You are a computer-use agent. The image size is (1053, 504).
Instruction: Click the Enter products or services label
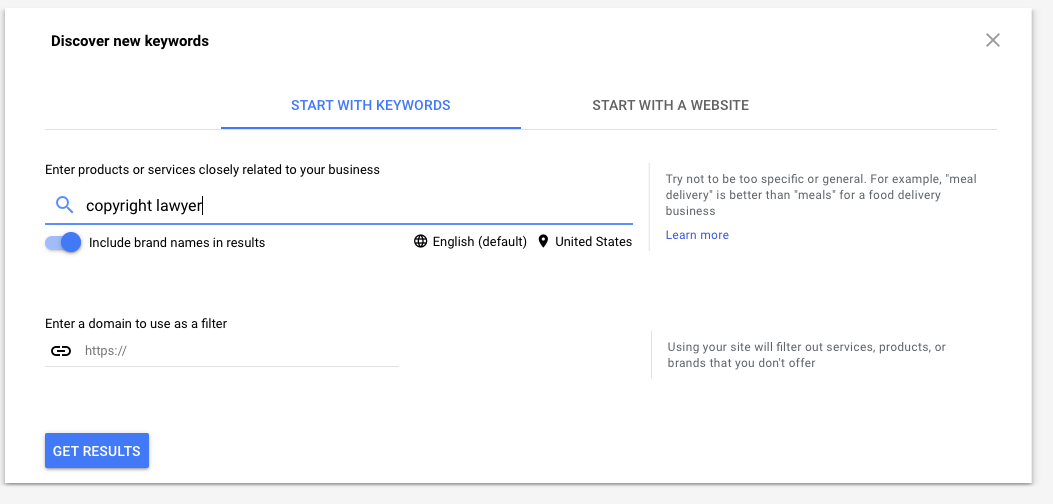212,169
